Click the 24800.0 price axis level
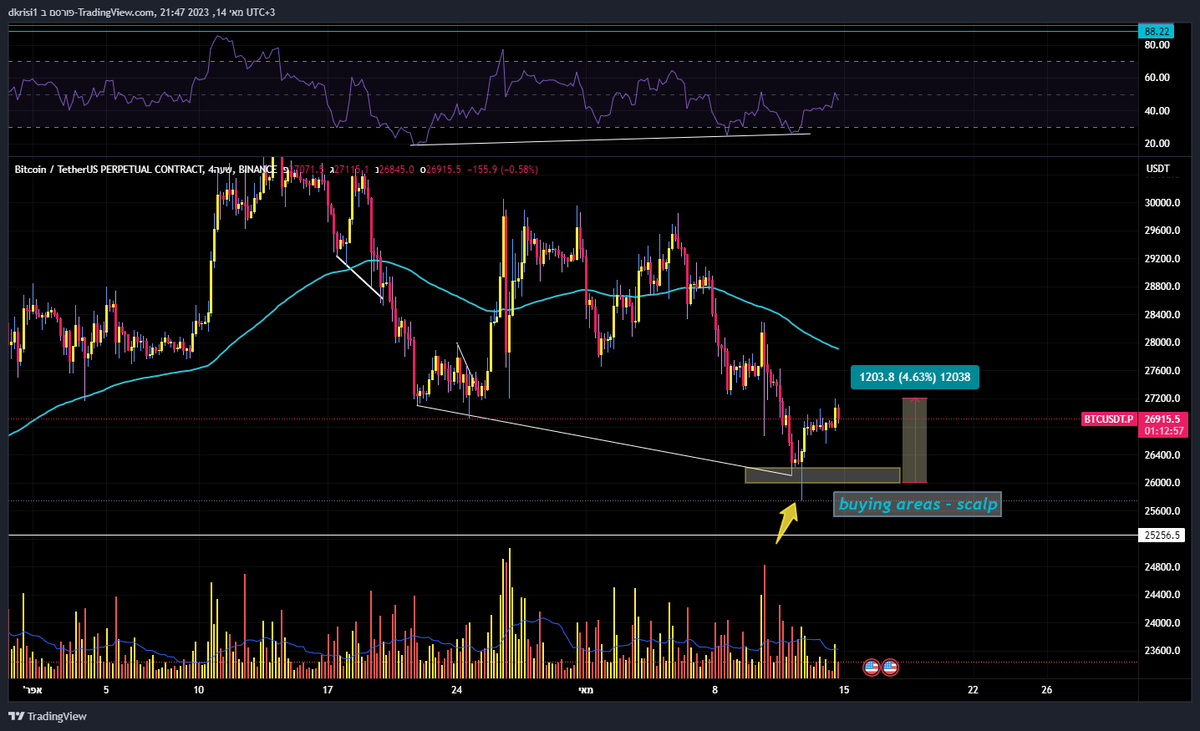This screenshot has width=1200, height=731. 1162,567
